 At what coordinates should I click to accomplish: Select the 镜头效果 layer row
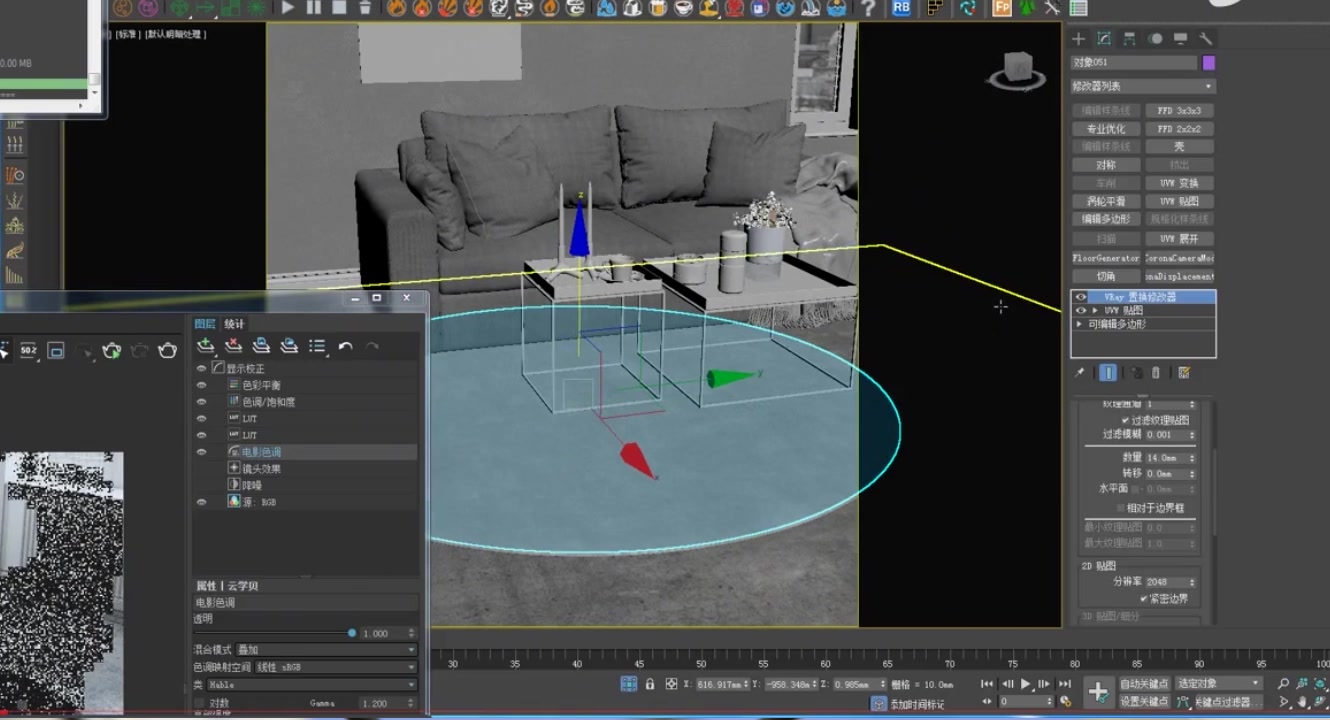click(x=305, y=469)
